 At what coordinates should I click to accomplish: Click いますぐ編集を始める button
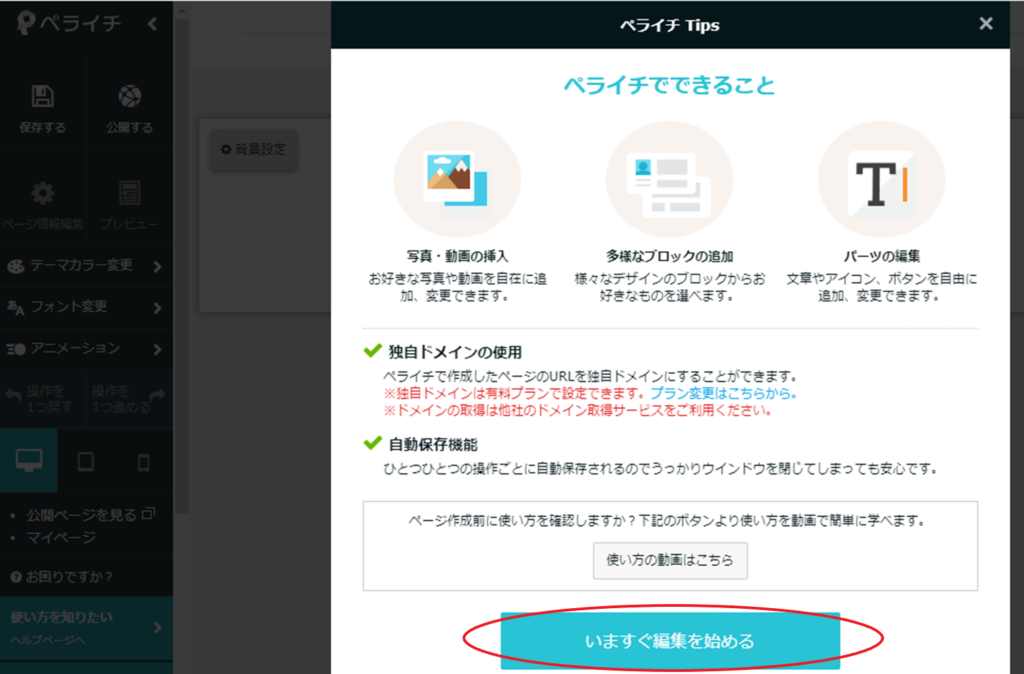670,641
